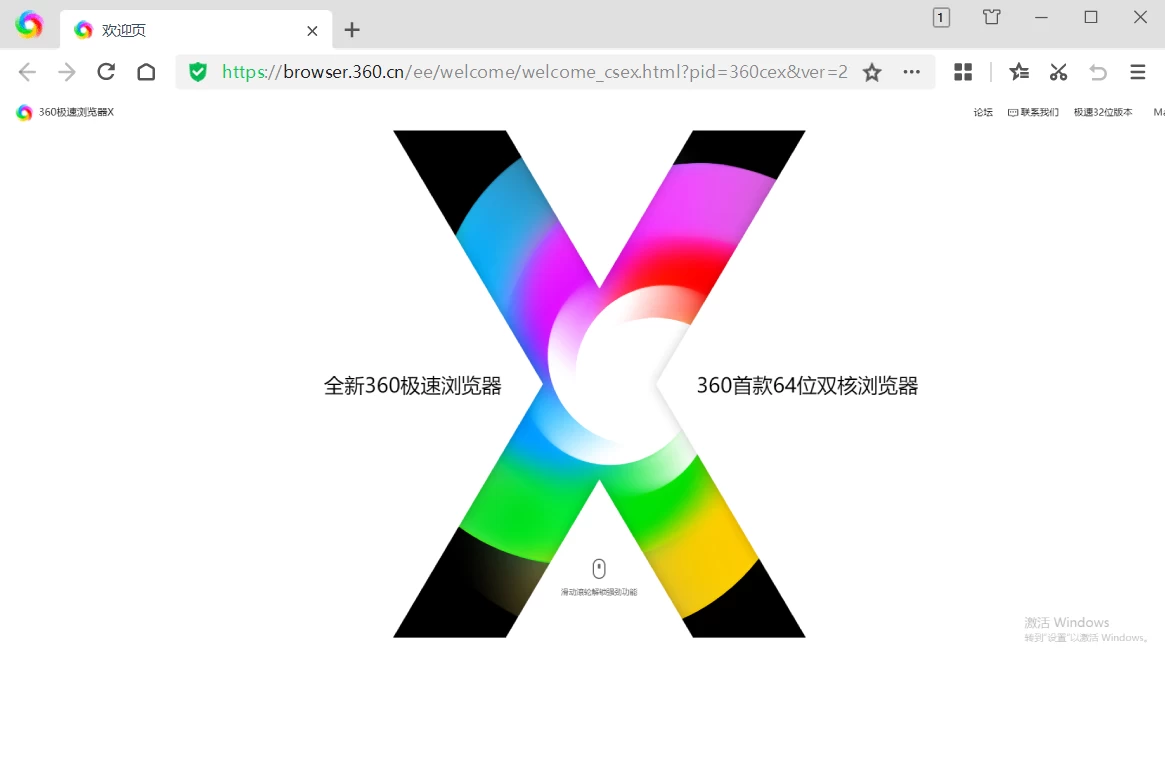Open the tab count indicator showing 1
Viewport: 1165px width, 762px height.
tap(941, 17)
